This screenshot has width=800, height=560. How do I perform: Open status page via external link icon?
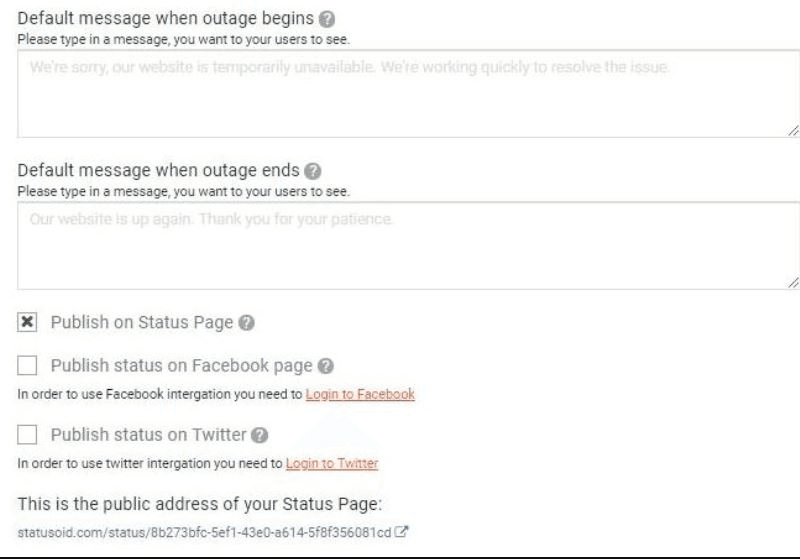coord(402,532)
